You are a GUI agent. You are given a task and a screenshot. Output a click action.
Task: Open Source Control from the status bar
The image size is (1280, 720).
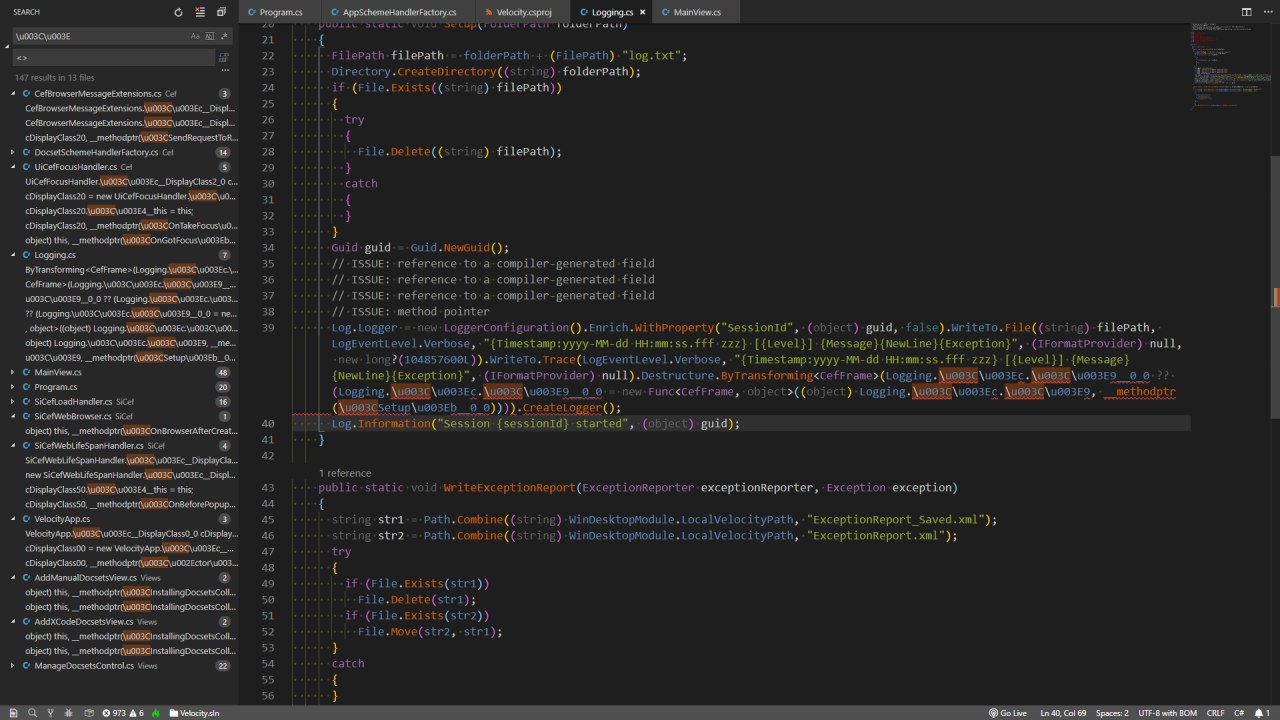coord(50,713)
